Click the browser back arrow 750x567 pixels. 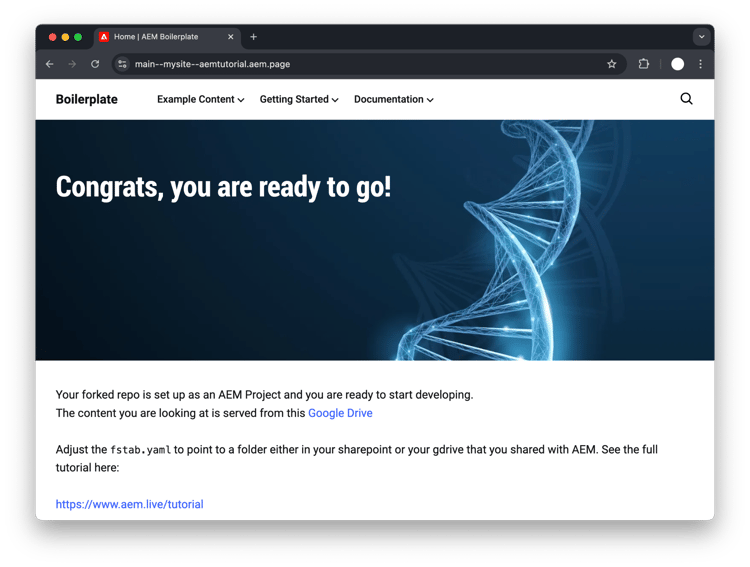pos(50,64)
